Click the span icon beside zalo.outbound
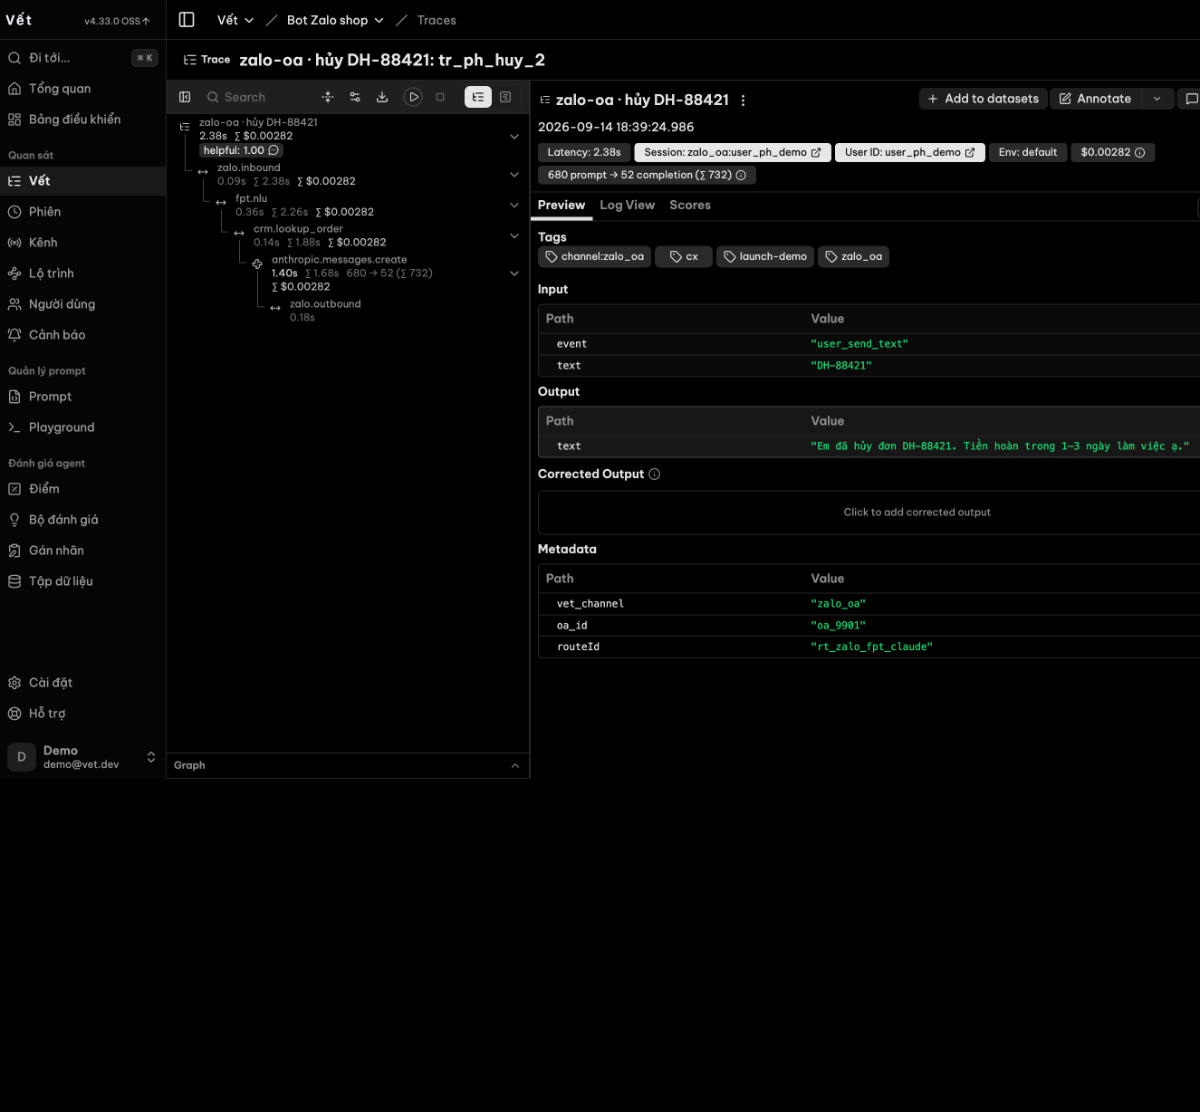This screenshot has width=1200, height=1112. 275,308
